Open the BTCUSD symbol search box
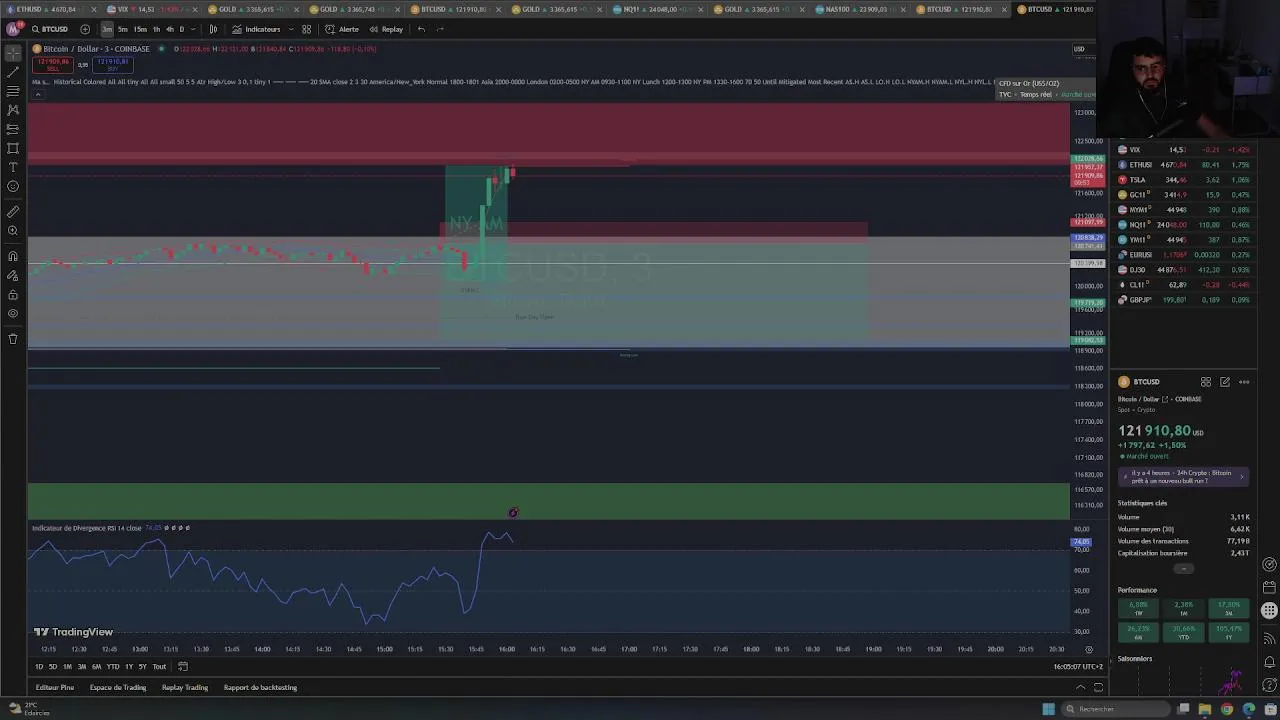 (x=50, y=29)
